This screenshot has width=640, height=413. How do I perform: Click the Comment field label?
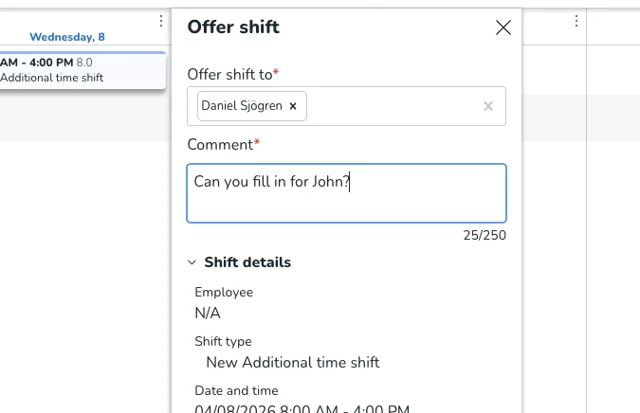[220, 145]
